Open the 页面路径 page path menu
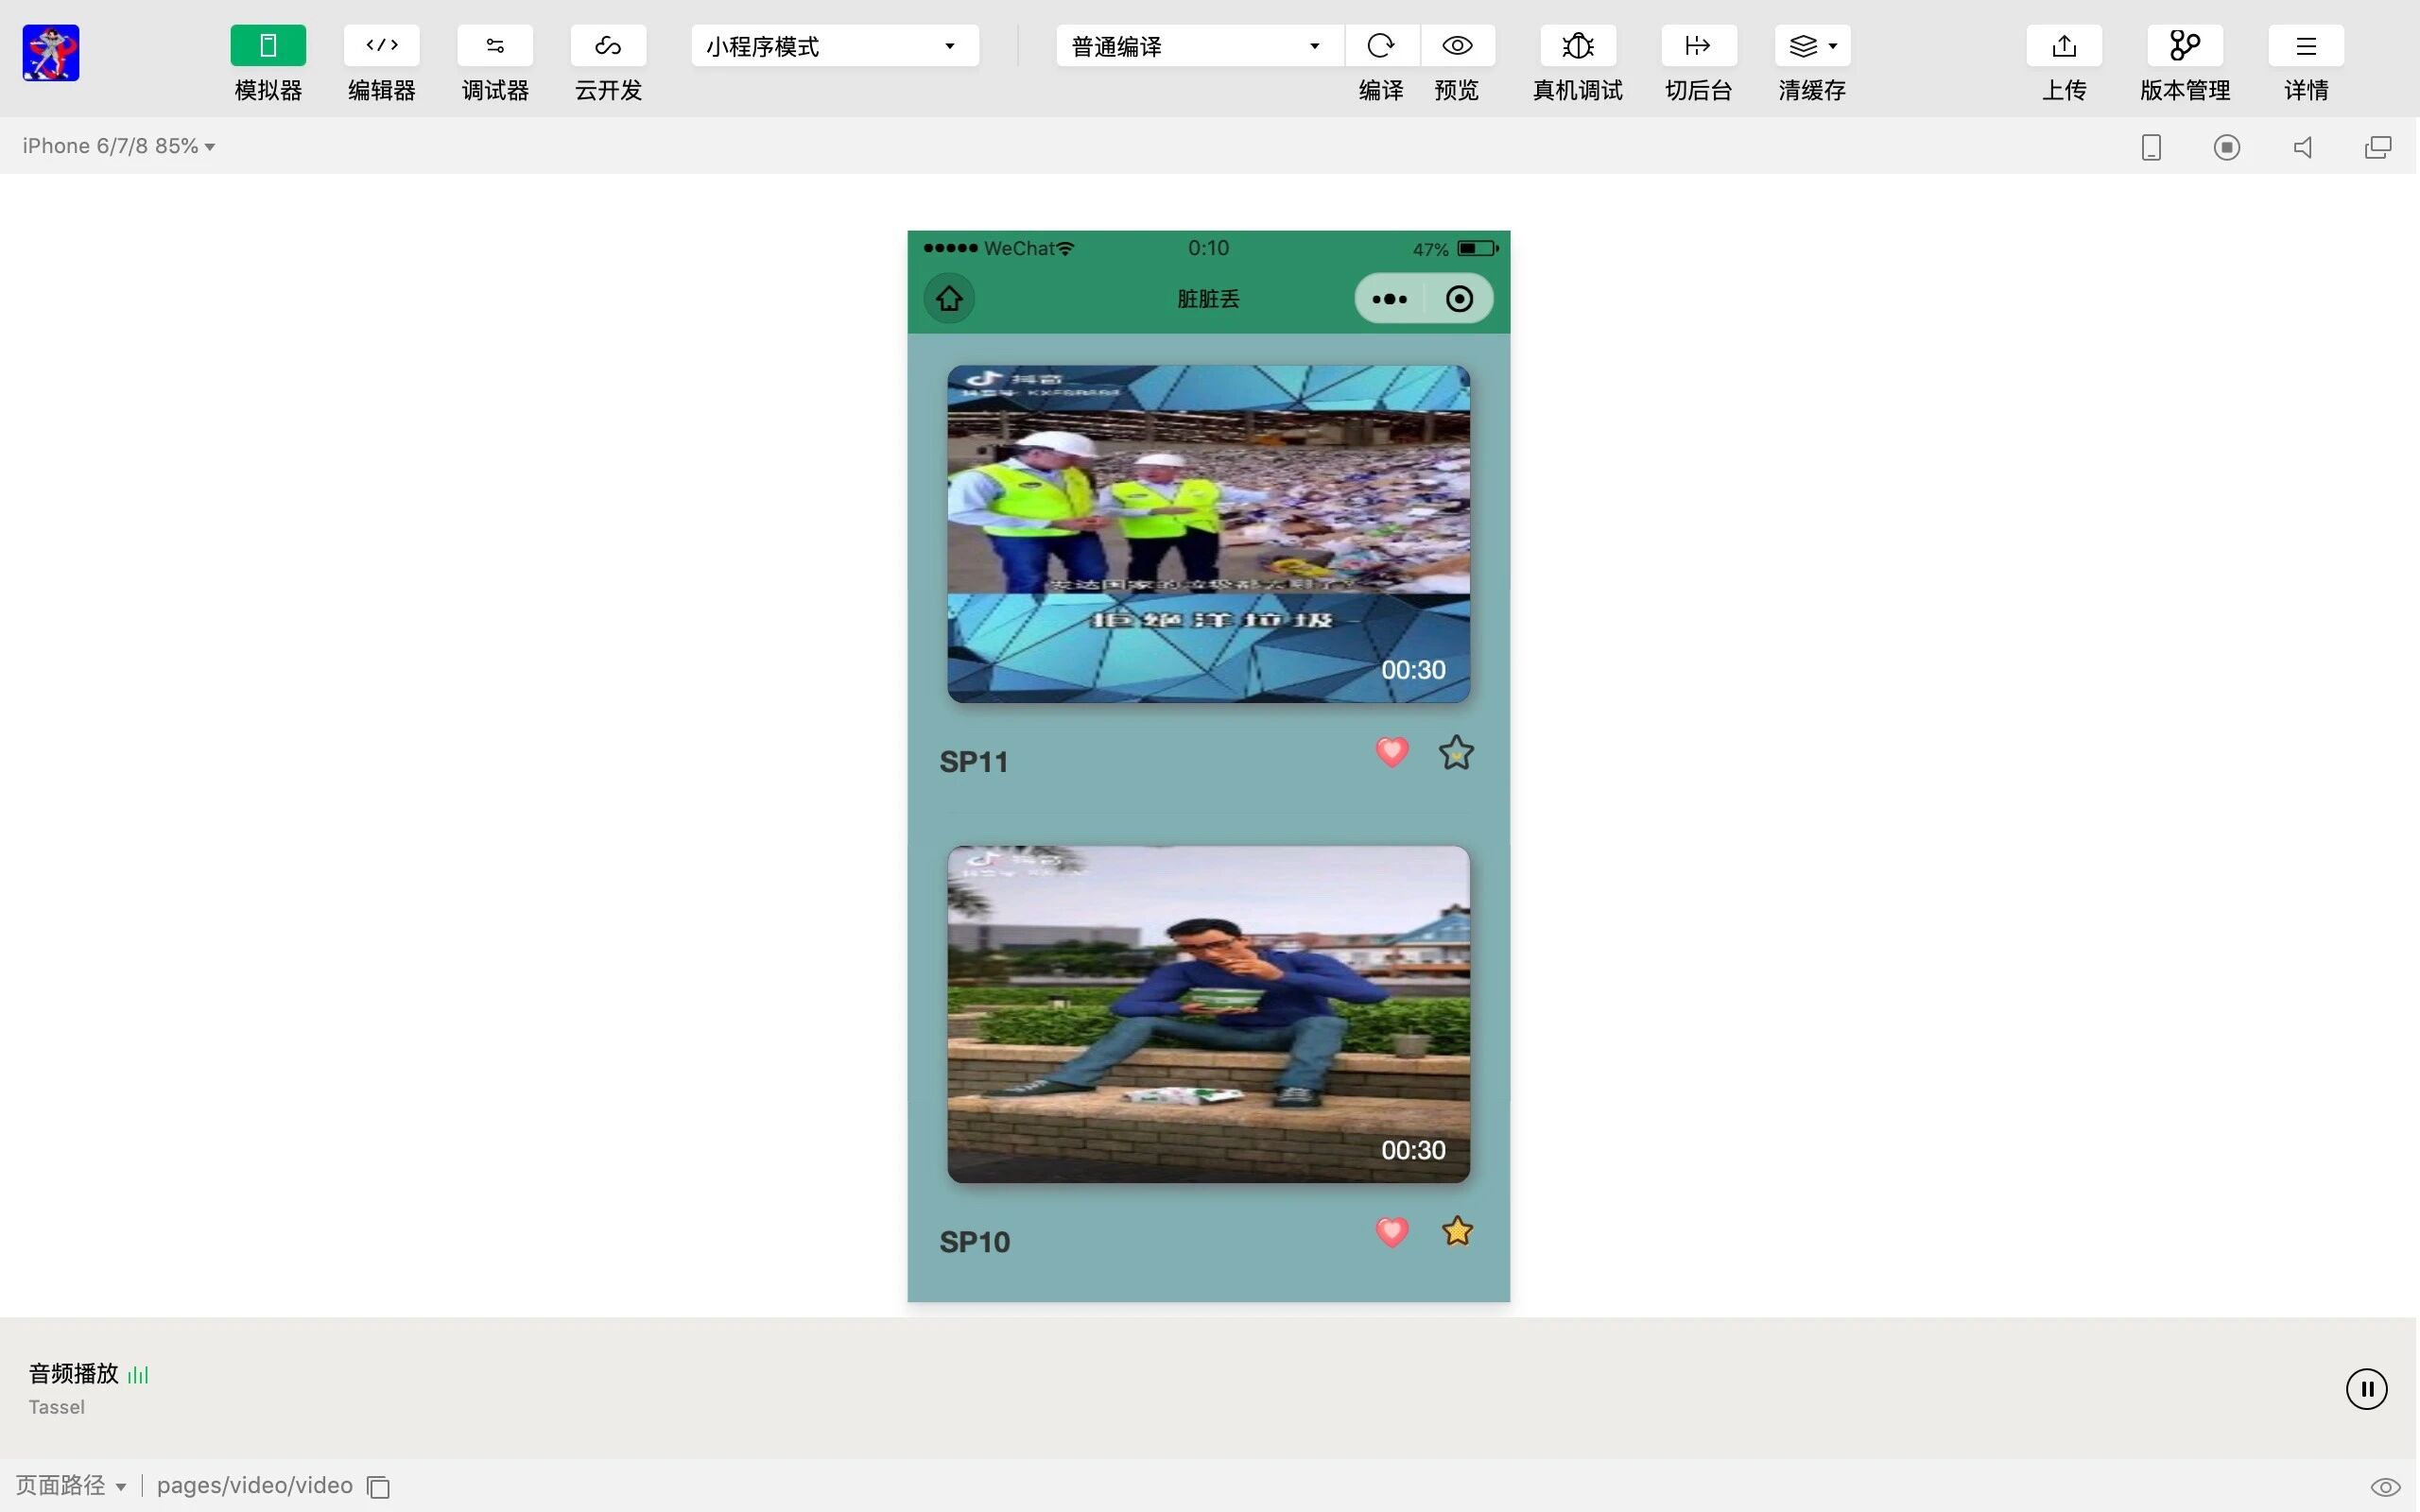Screen dimensions: 2420x1512 point(71,1486)
